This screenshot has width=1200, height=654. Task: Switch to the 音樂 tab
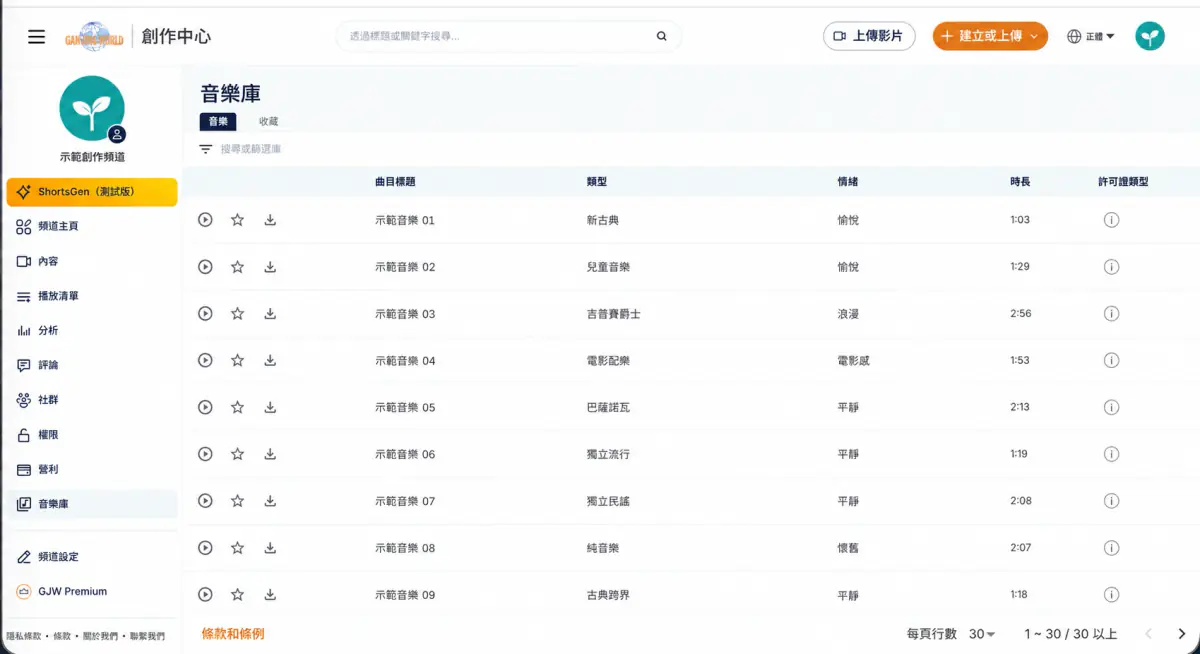pyautogui.click(x=218, y=121)
